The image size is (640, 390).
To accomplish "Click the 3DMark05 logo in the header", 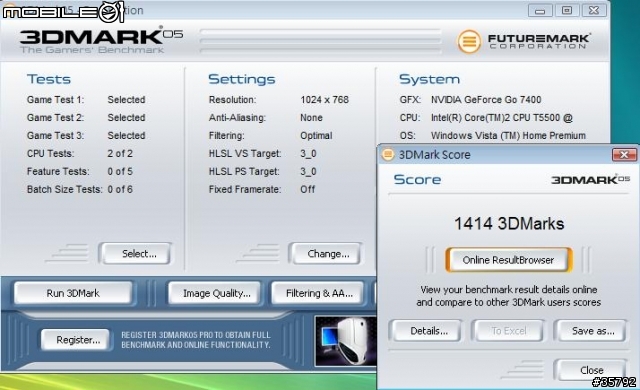I will [x=102, y=40].
